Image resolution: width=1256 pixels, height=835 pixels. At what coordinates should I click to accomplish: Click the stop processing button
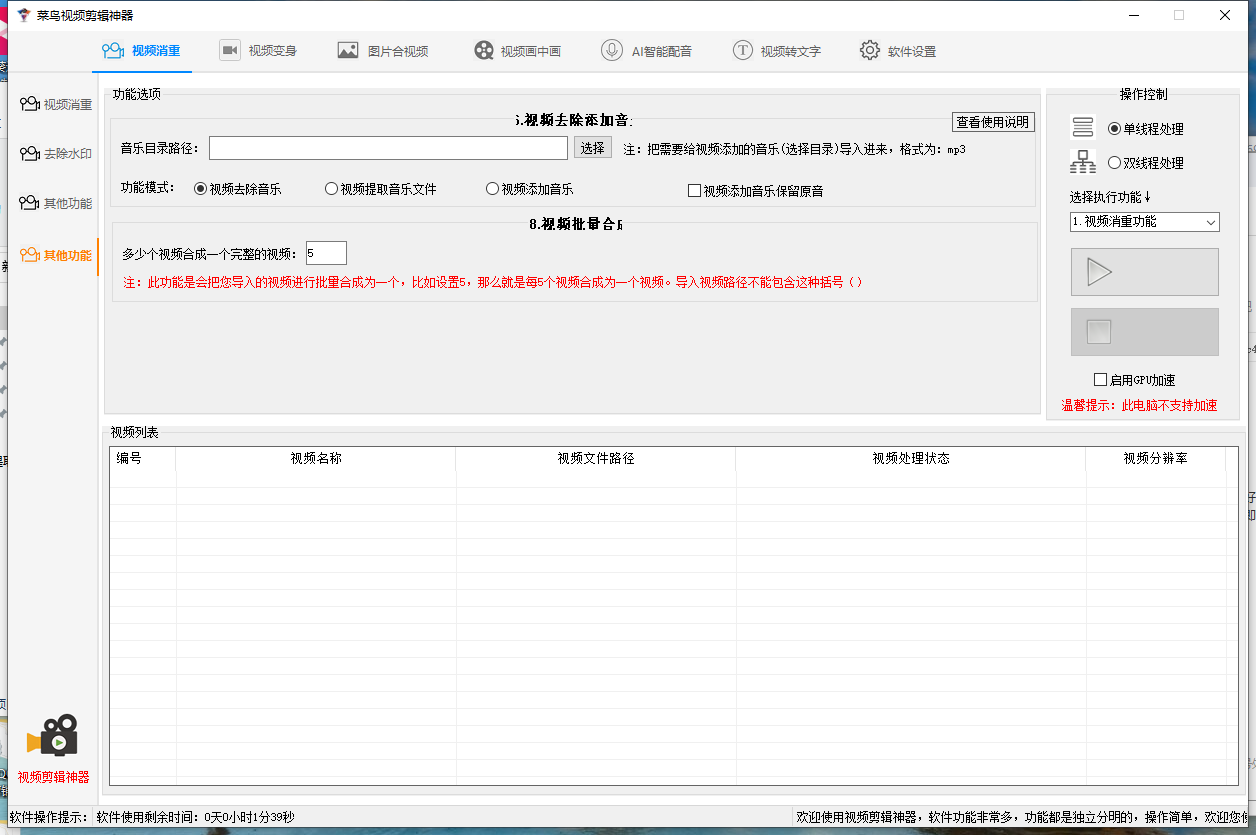tap(1144, 332)
